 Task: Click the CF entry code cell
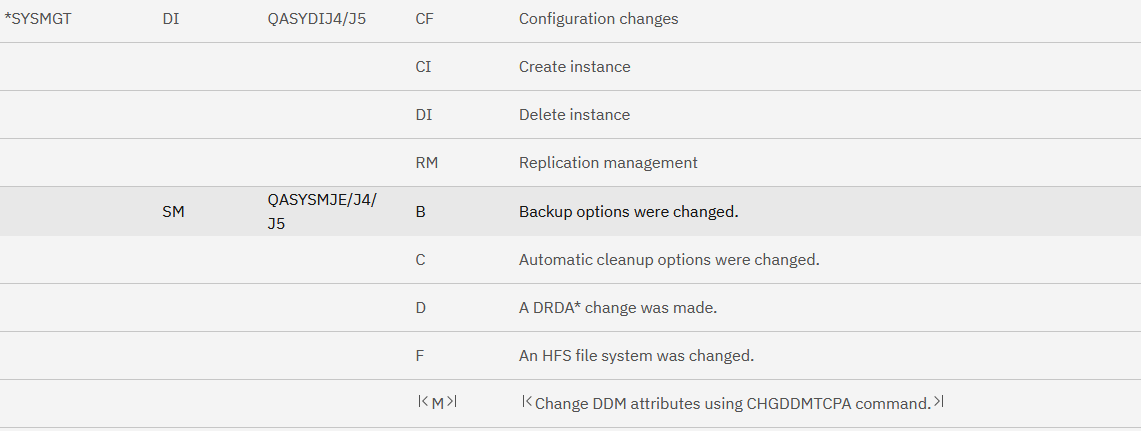(424, 19)
